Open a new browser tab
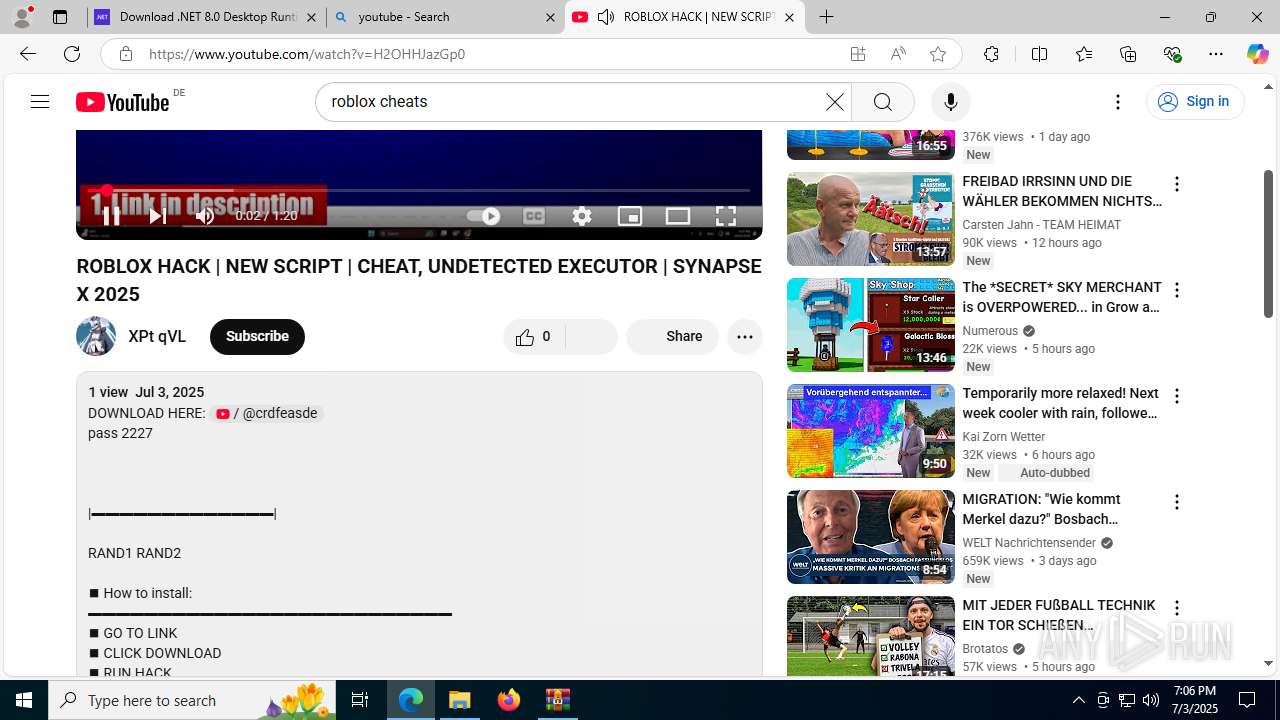 826,17
